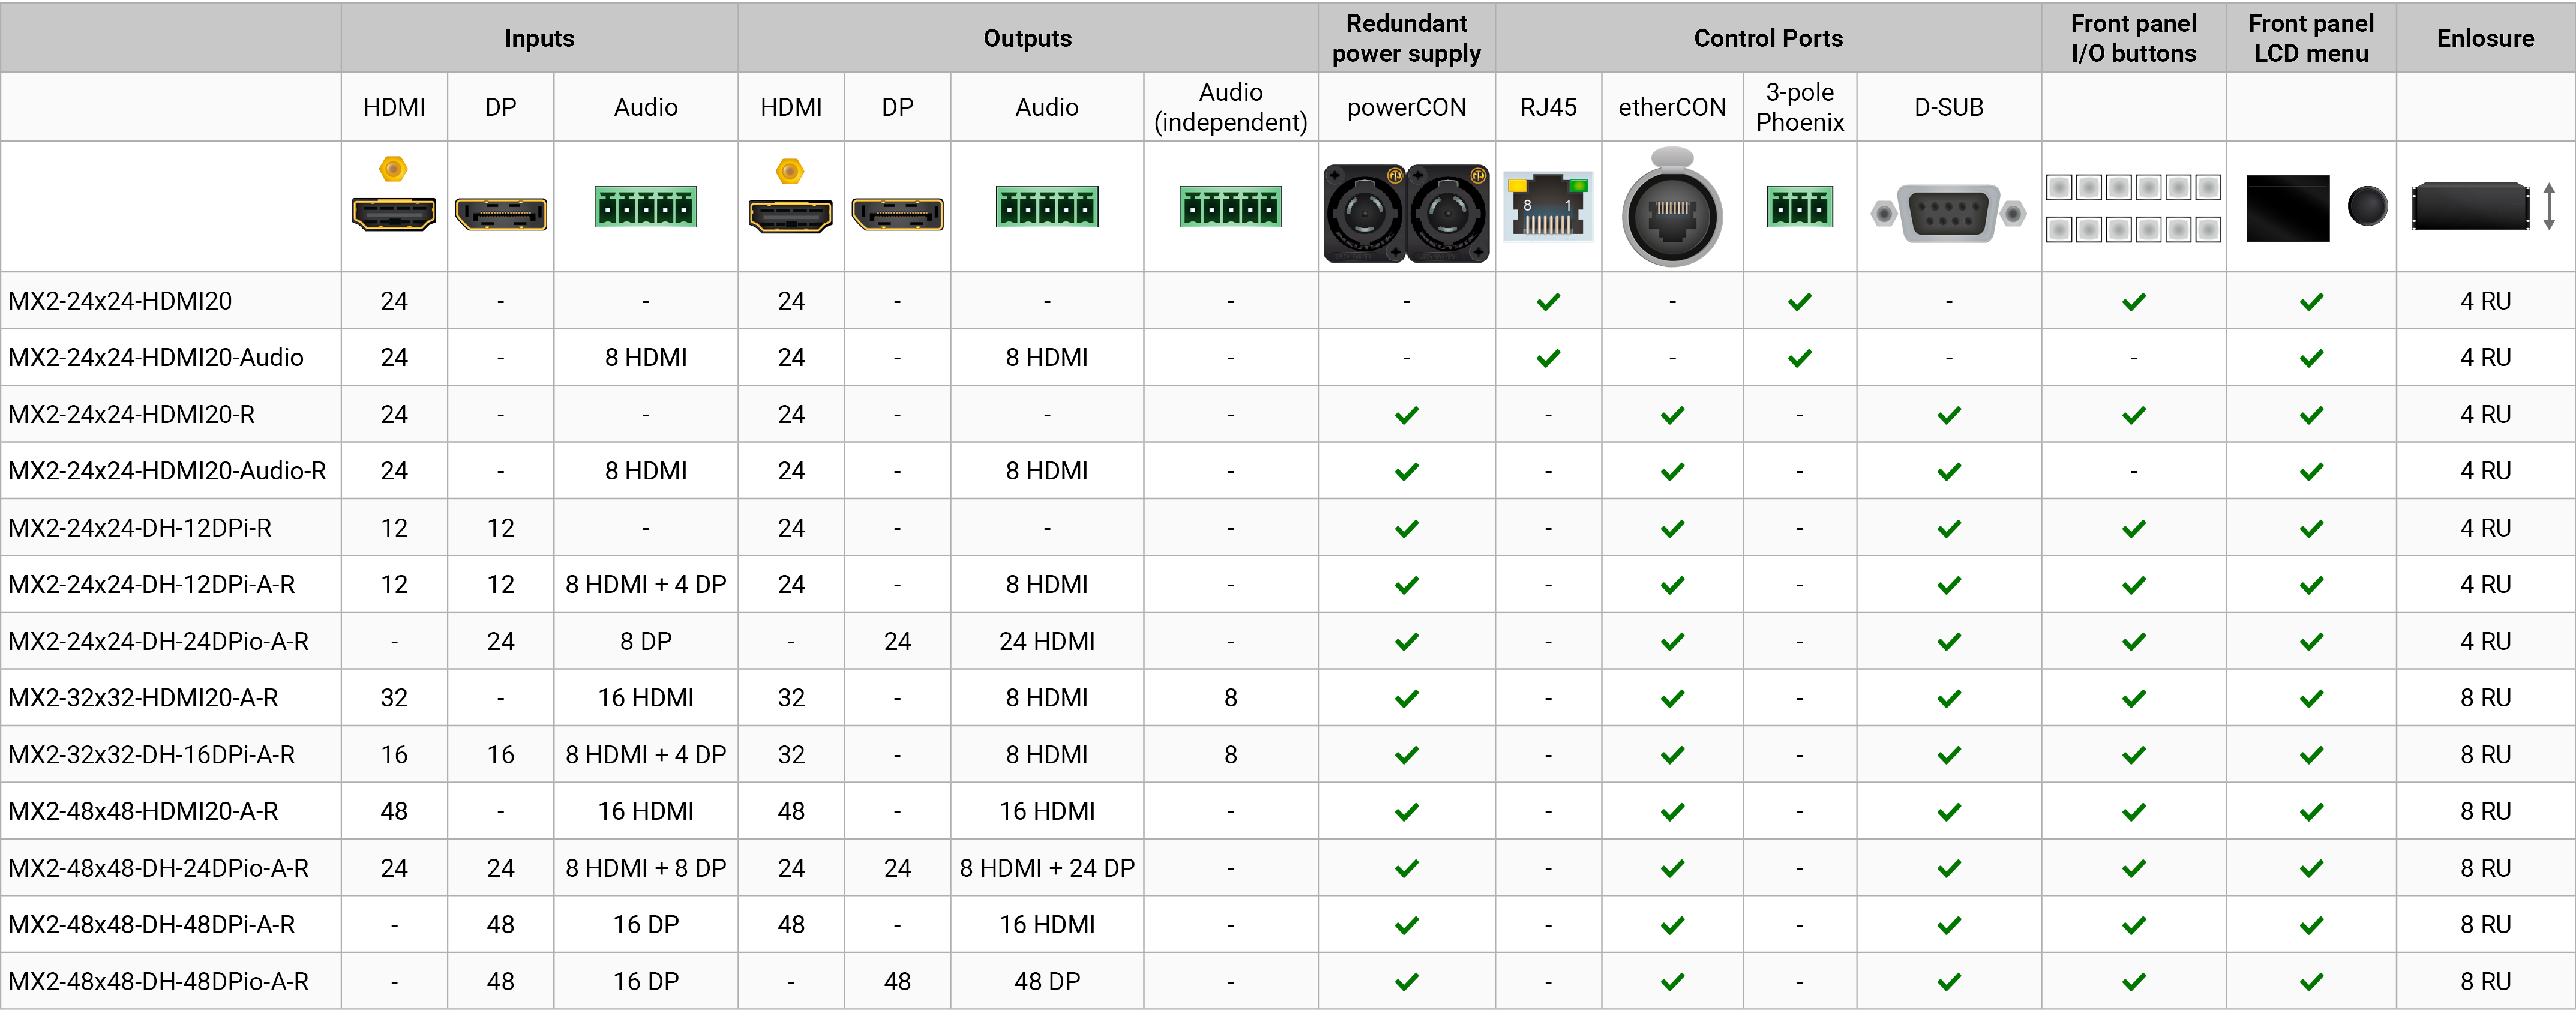The height and width of the screenshot is (1019, 2576).
Task: Click RJ45 checkmark for MX2-24x24-HDMI20
Action: point(1548,301)
